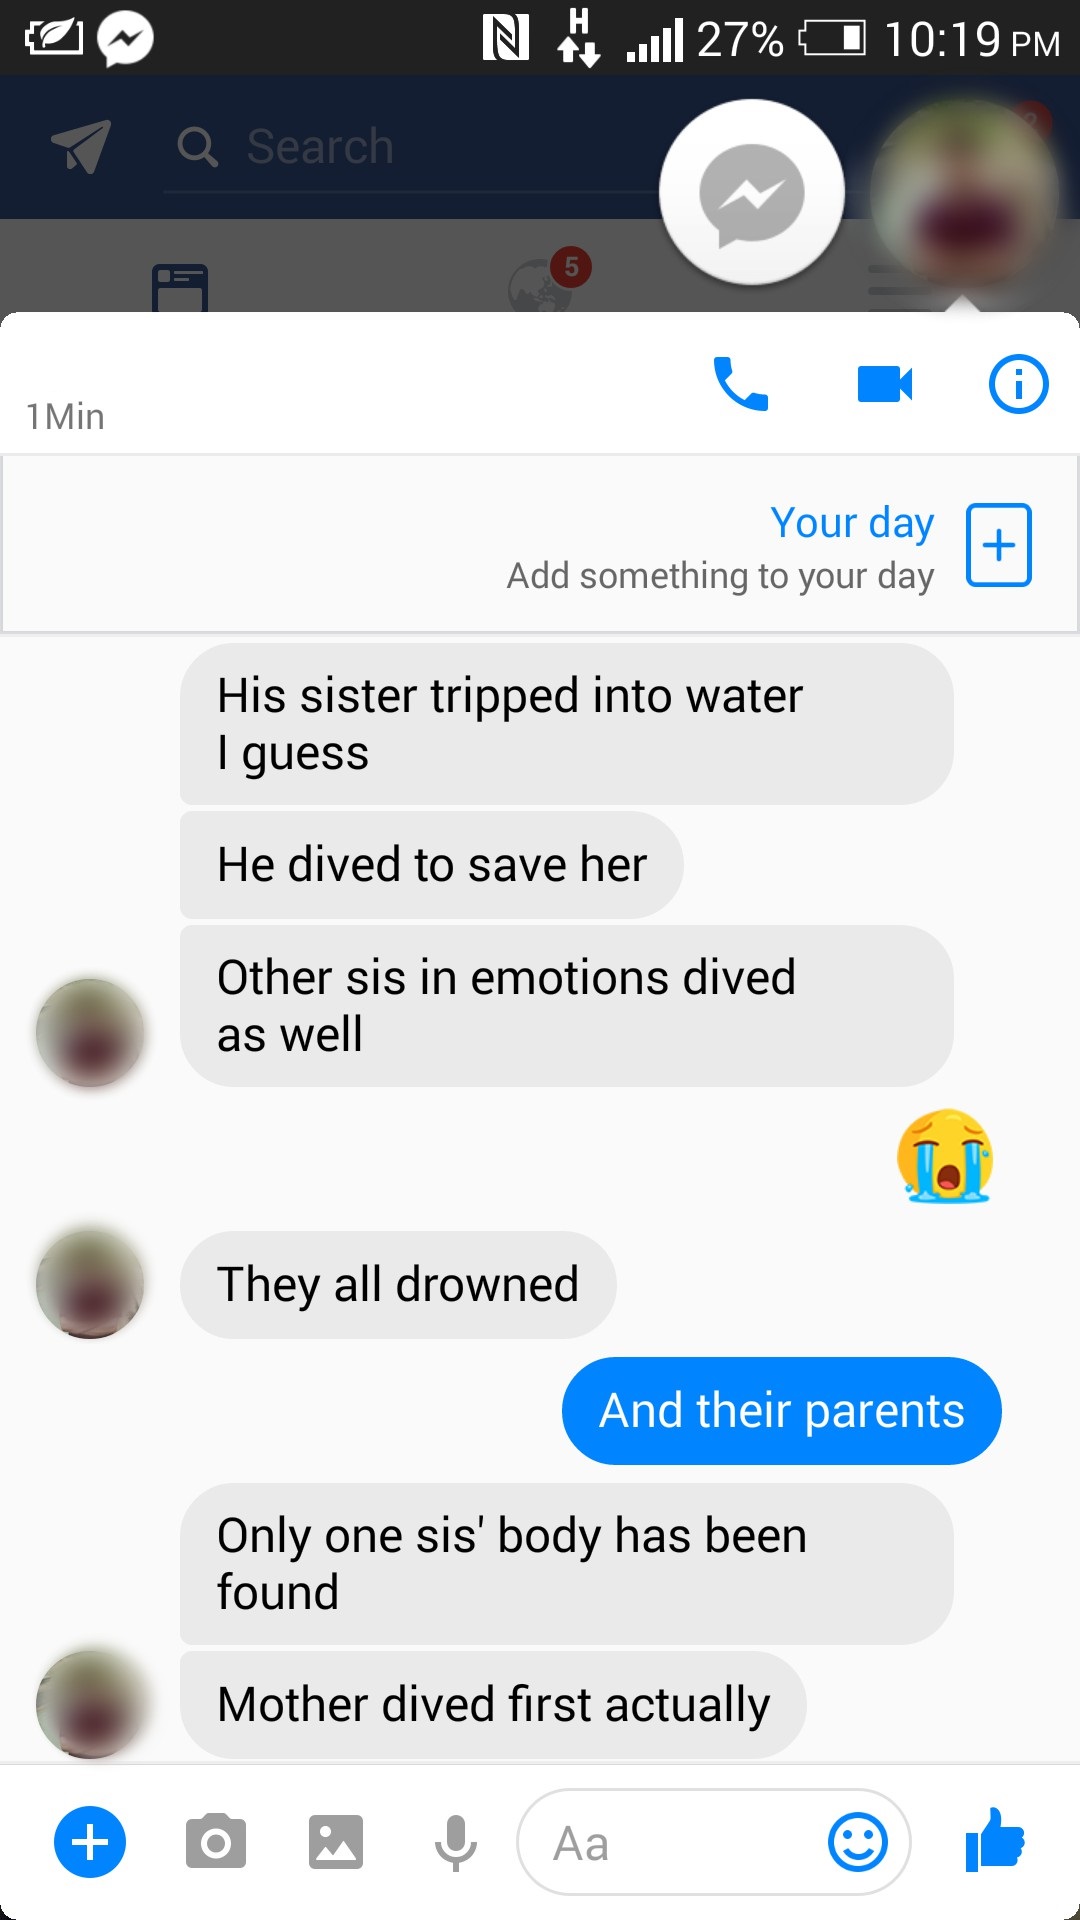Open Search bar in Facebook header
The width and height of the screenshot is (1080, 1920).
coord(410,147)
